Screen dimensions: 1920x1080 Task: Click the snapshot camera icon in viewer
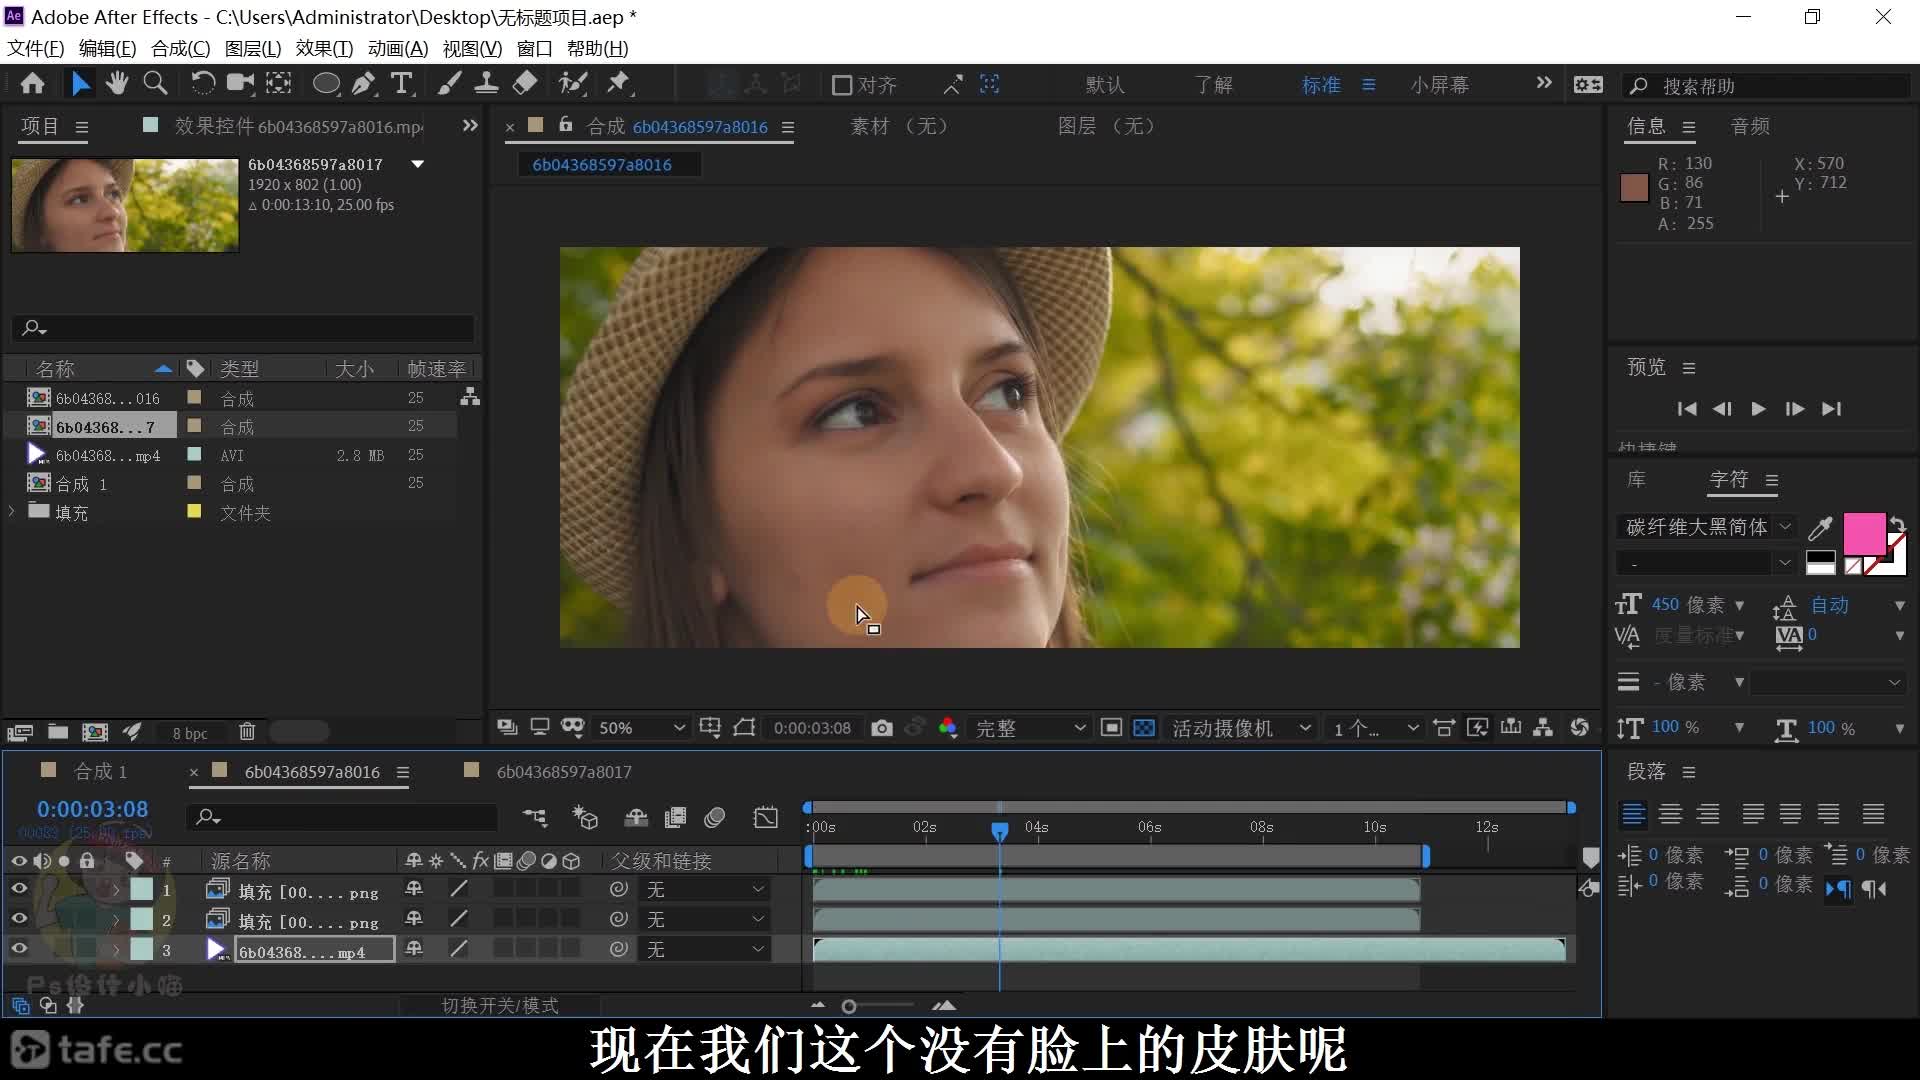coord(881,728)
